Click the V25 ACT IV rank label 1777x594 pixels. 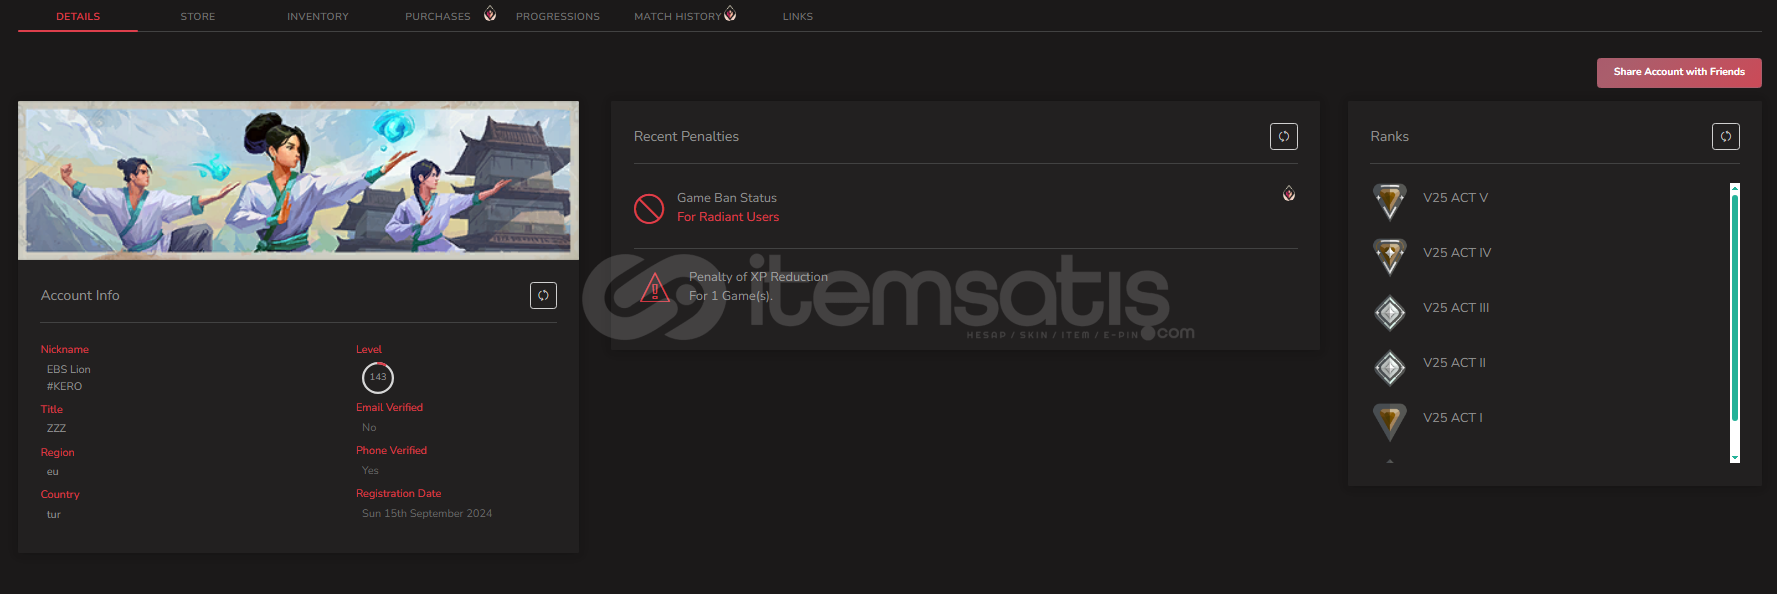(1457, 253)
